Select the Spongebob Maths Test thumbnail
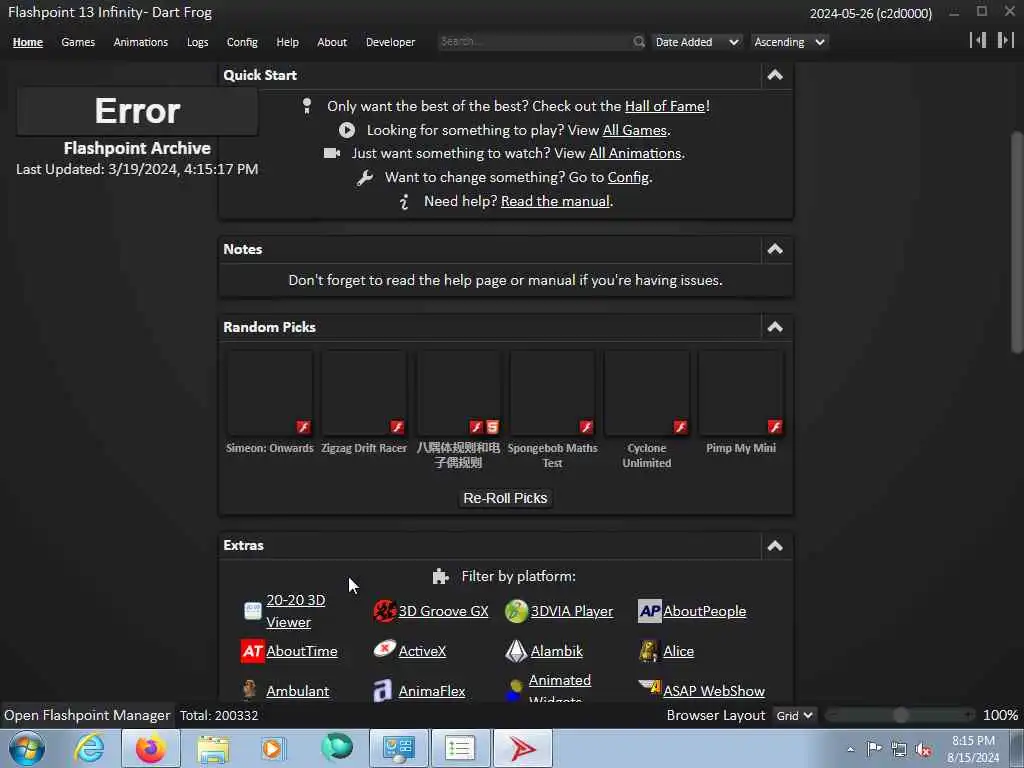Image resolution: width=1024 pixels, height=768 pixels. pyautogui.click(x=552, y=393)
